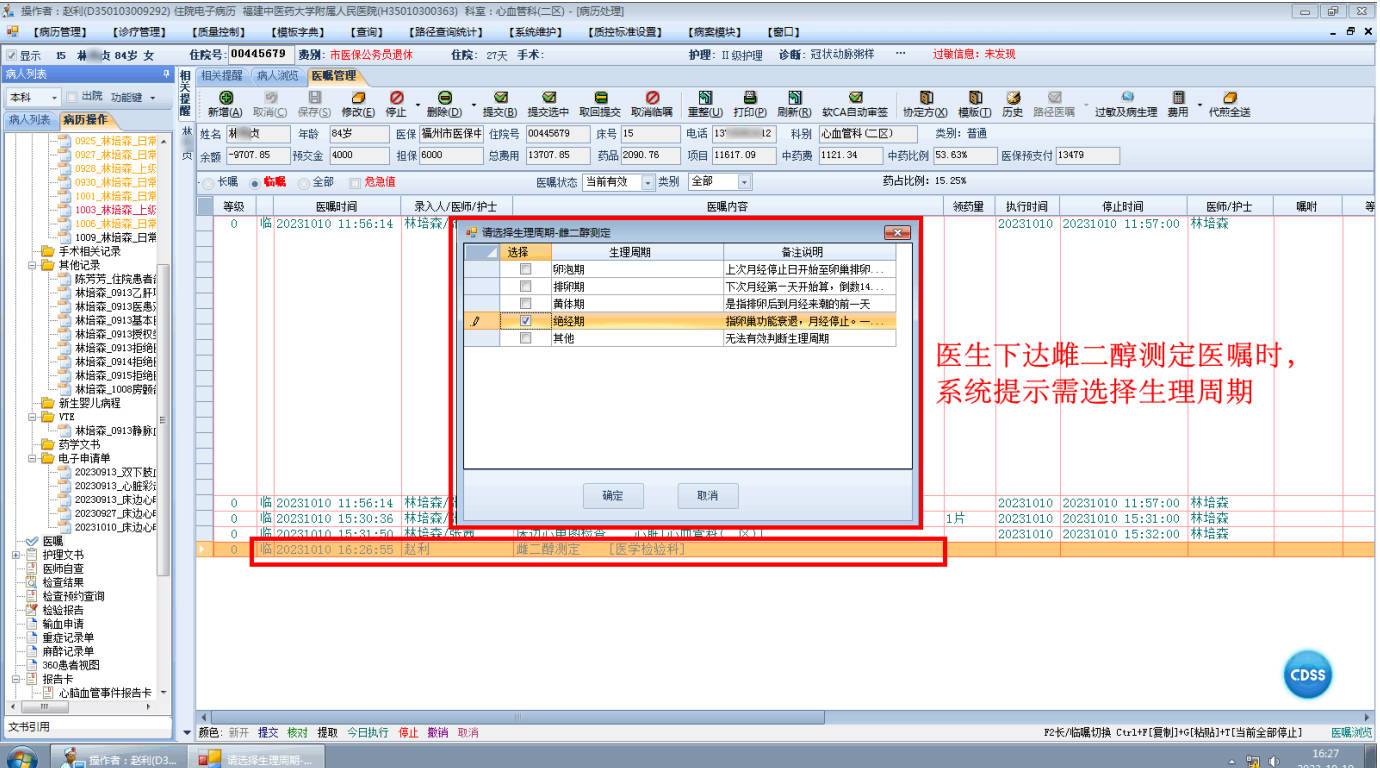
Task: Expand the 护理文书 node
Action: [x=16, y=554]
